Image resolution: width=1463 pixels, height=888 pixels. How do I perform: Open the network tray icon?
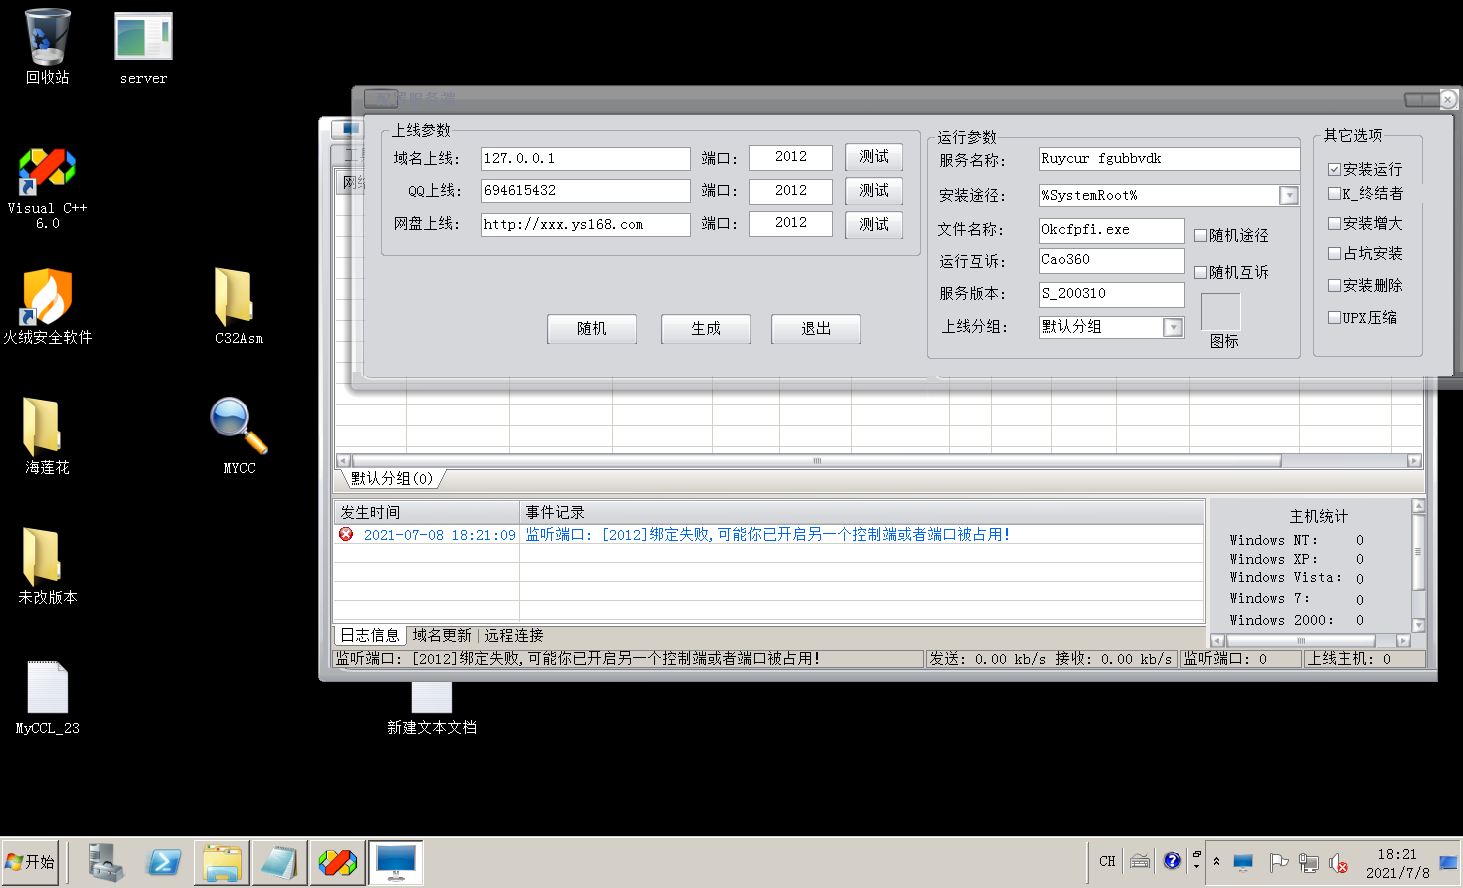point(1308,862)
